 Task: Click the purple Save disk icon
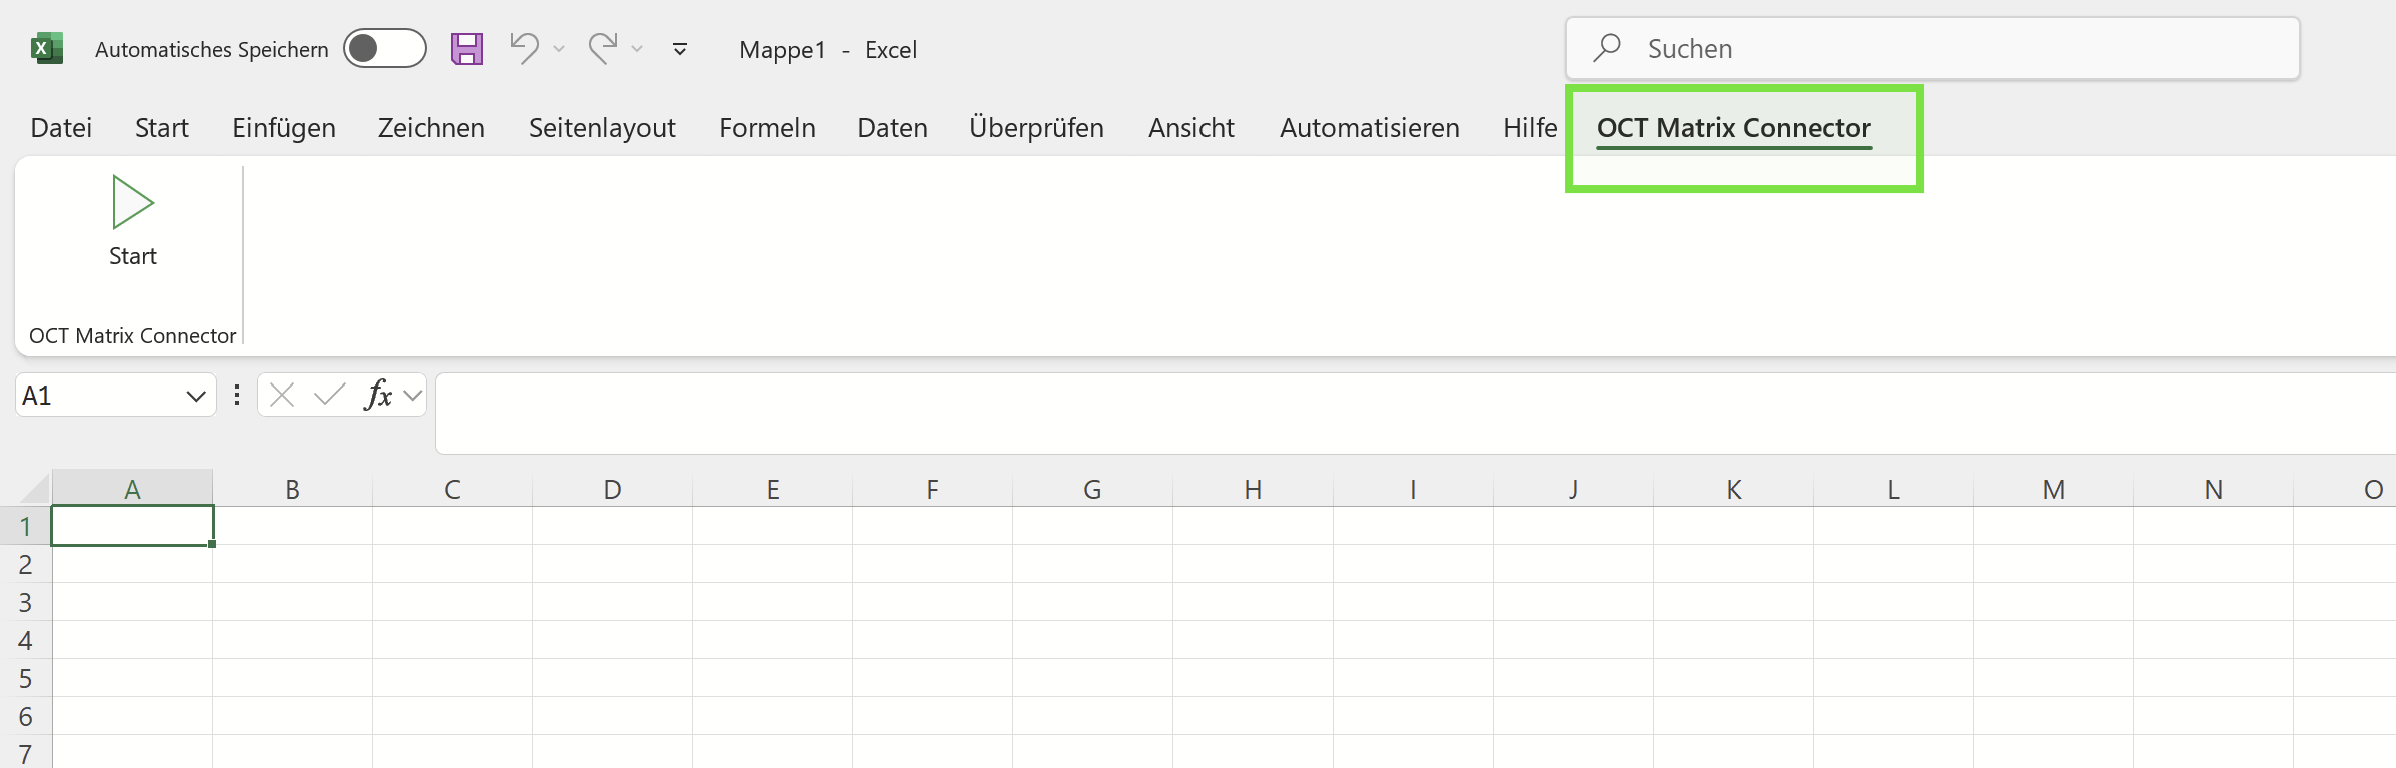[467, 49]
